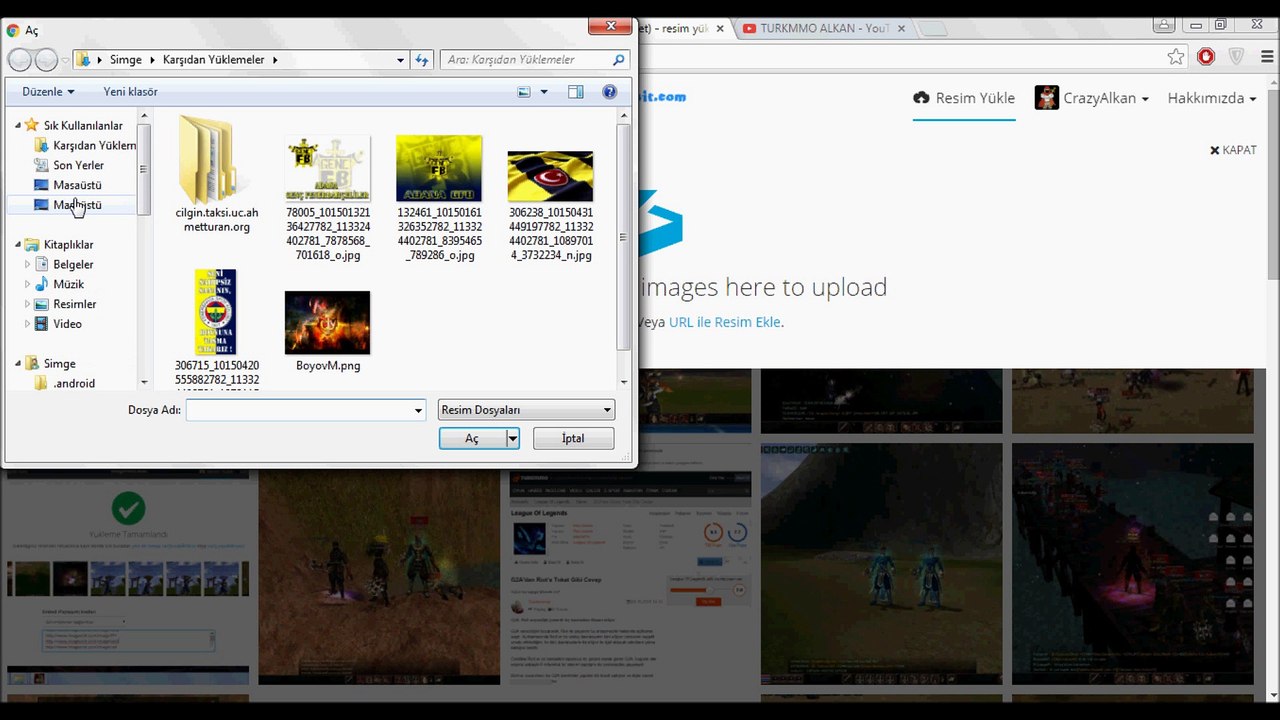Click the Aç button
1280x720 pixels.
click(472, 439)
